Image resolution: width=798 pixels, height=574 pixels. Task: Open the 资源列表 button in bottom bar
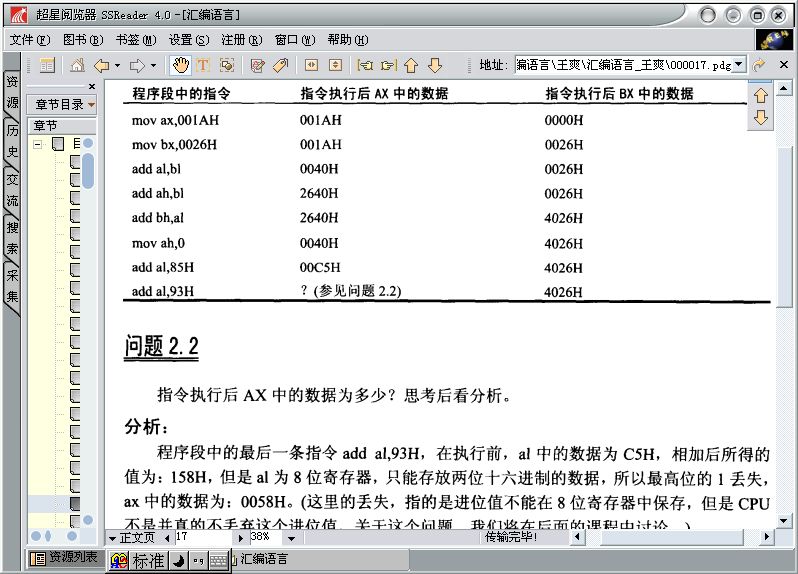[x=65, y=558]
